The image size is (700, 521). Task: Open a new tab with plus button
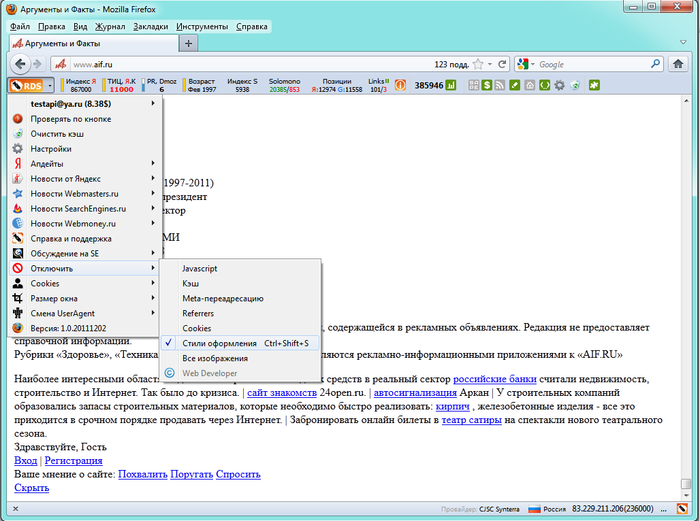188,43
